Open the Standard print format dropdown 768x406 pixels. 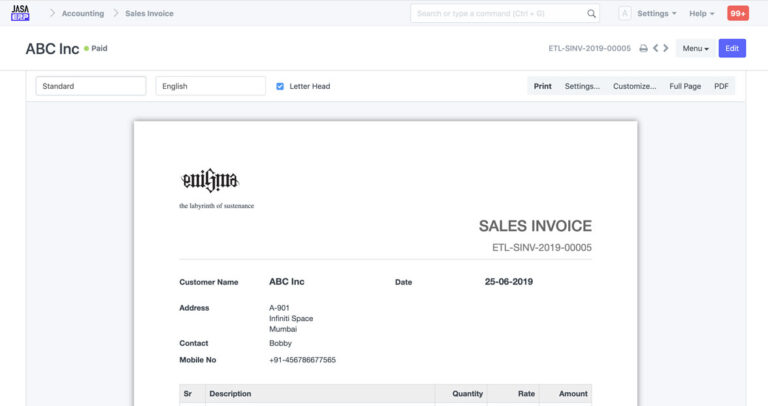tap(91, 86)
